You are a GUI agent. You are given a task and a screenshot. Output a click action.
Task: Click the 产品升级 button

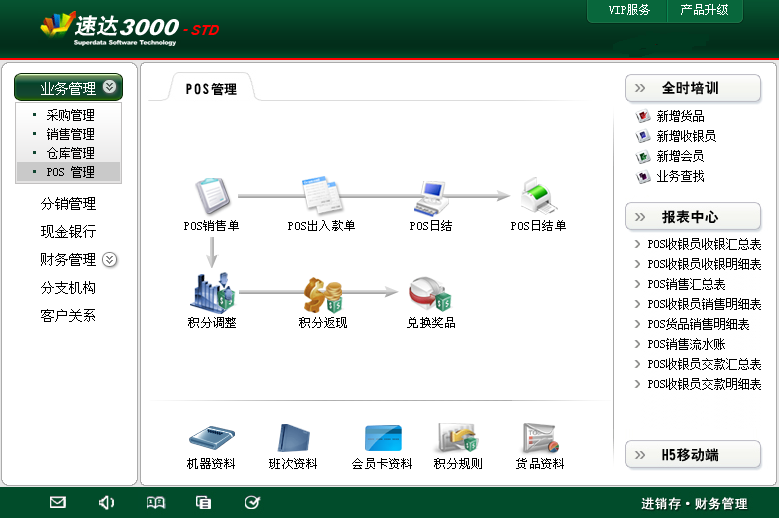[x=704, y=10]
